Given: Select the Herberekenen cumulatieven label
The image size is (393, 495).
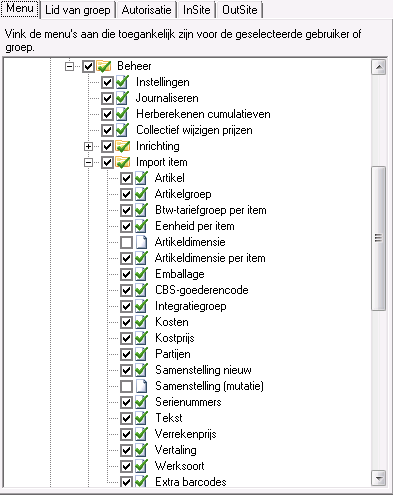Looking at the screenshot, I should tap(203, 114).
